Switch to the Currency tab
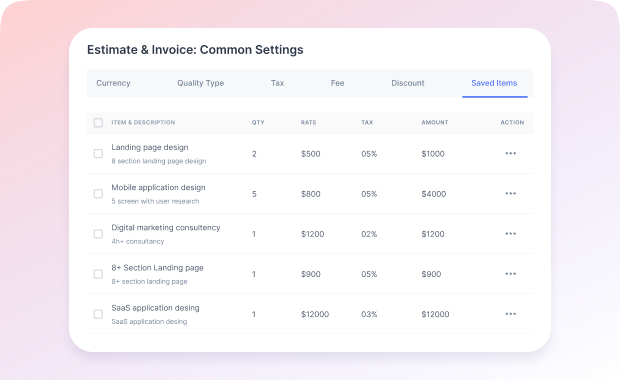Viewport: 620px width, 380px height. point(113,83)
